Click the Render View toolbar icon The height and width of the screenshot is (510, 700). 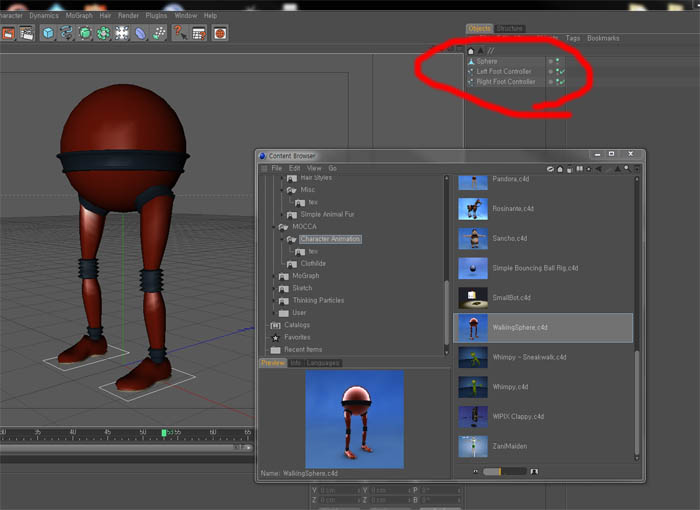tap(8, 33)
